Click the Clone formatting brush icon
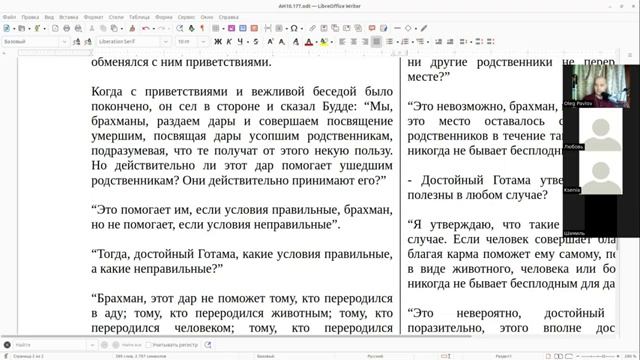This screenshot has width=640, height=360. [132, 28]
